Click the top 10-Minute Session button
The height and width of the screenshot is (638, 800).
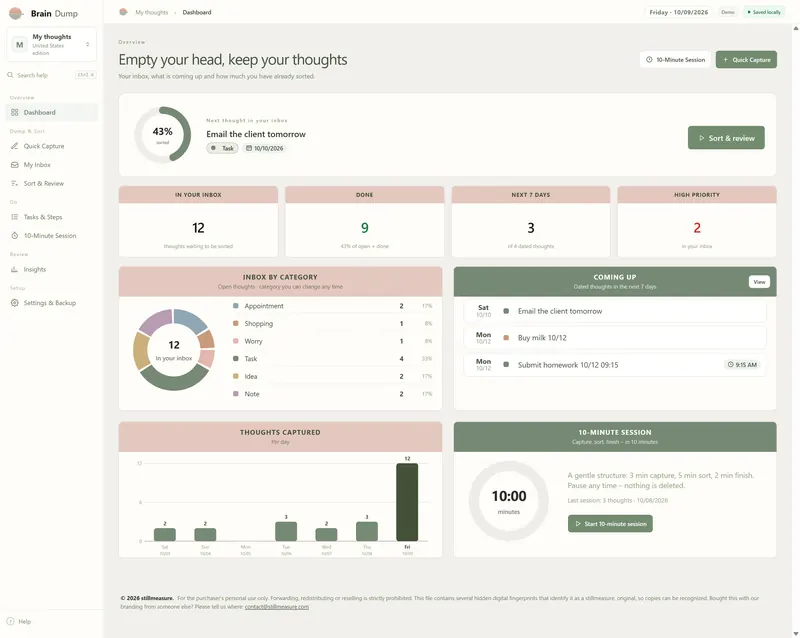675,60
